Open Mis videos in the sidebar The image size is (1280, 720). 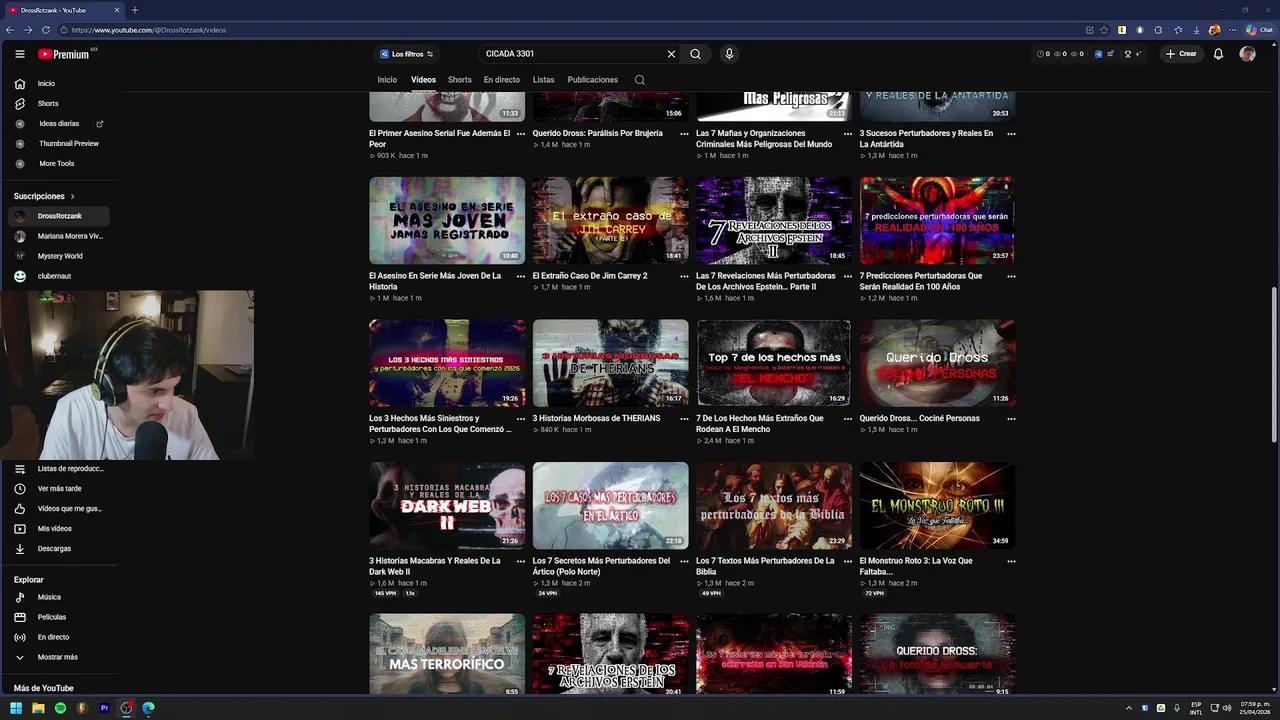click(x=60, y=529)
